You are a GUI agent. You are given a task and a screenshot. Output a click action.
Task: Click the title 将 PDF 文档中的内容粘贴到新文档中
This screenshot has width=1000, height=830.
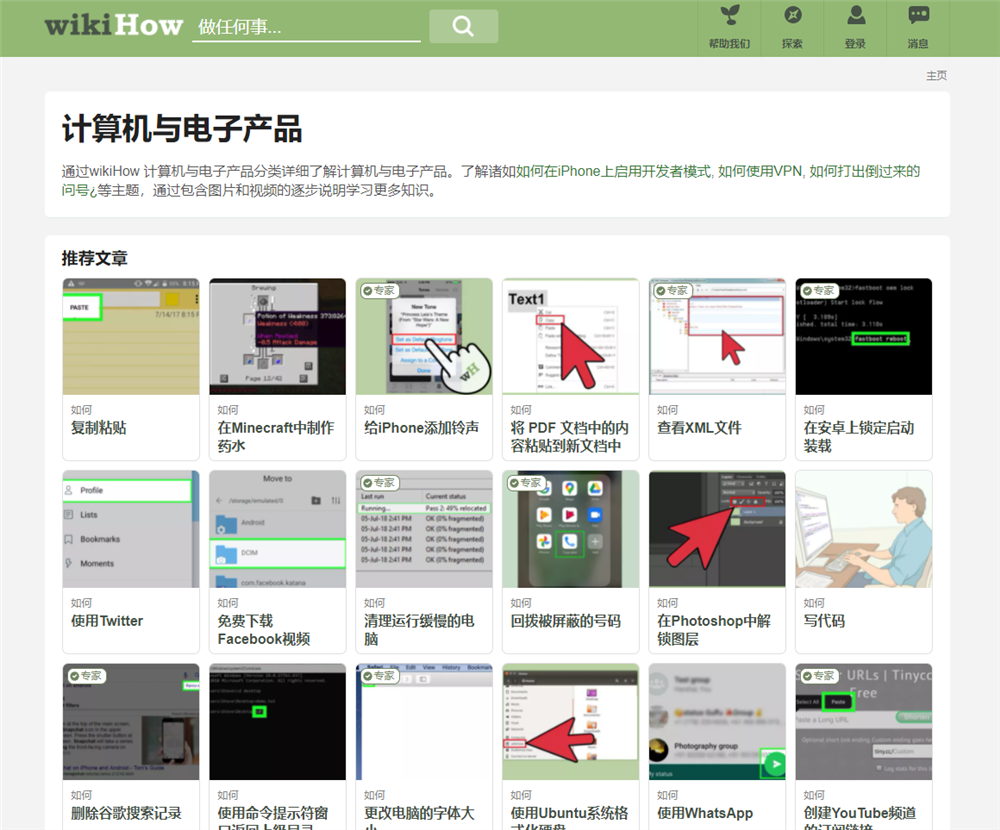point(570,436)
